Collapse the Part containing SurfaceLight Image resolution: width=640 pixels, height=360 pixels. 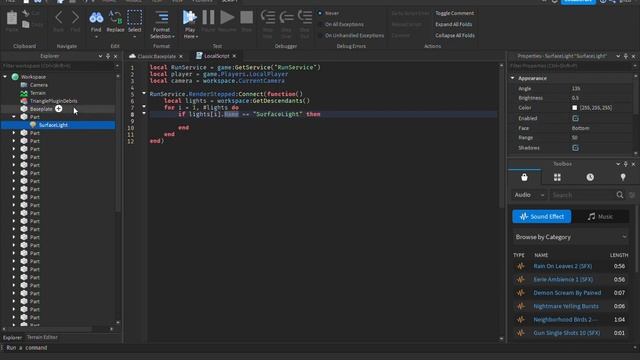(x=14, y=117)
